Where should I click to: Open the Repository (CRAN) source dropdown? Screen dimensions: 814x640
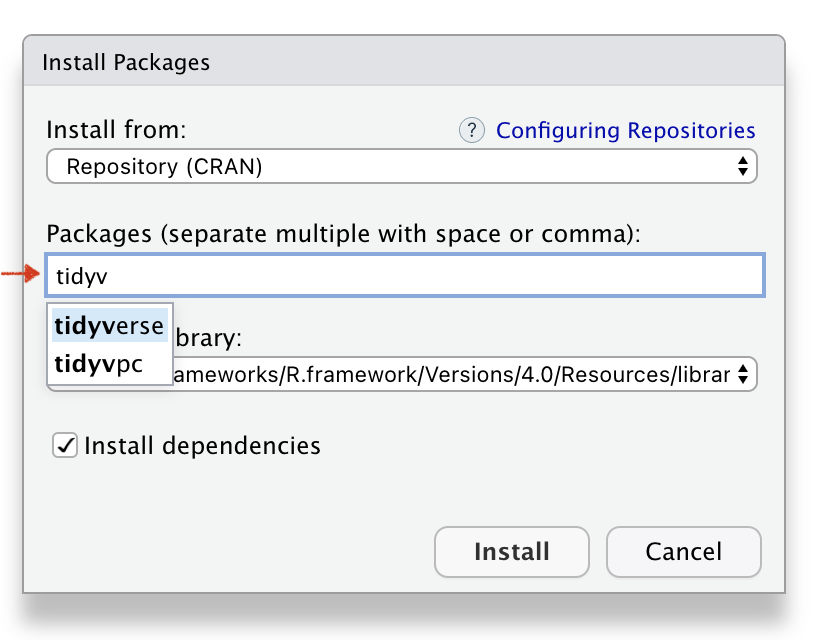pyautogui.click(x=400, y=166)
